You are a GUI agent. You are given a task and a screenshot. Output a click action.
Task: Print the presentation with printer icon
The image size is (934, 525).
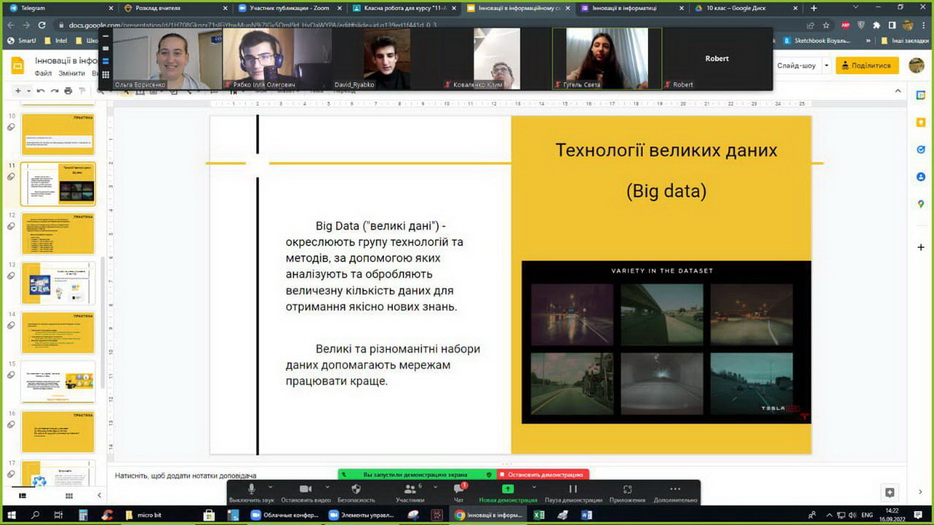(x=68, y=91)
